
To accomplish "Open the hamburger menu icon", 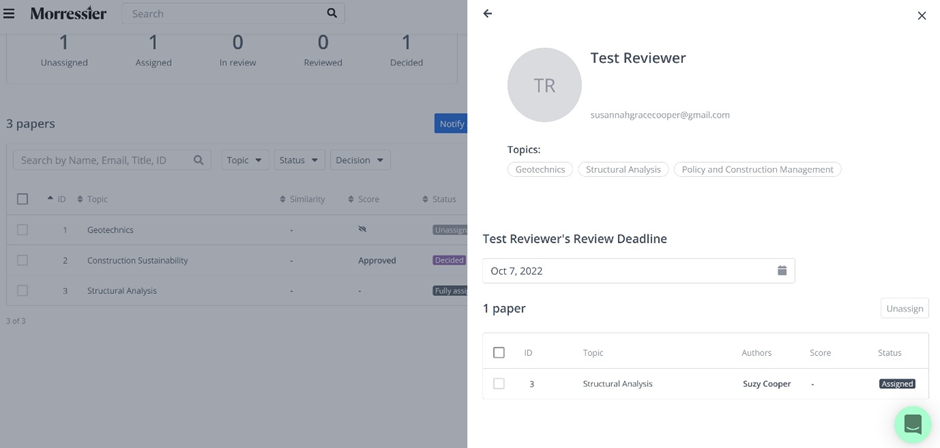I will coord(9,14).
